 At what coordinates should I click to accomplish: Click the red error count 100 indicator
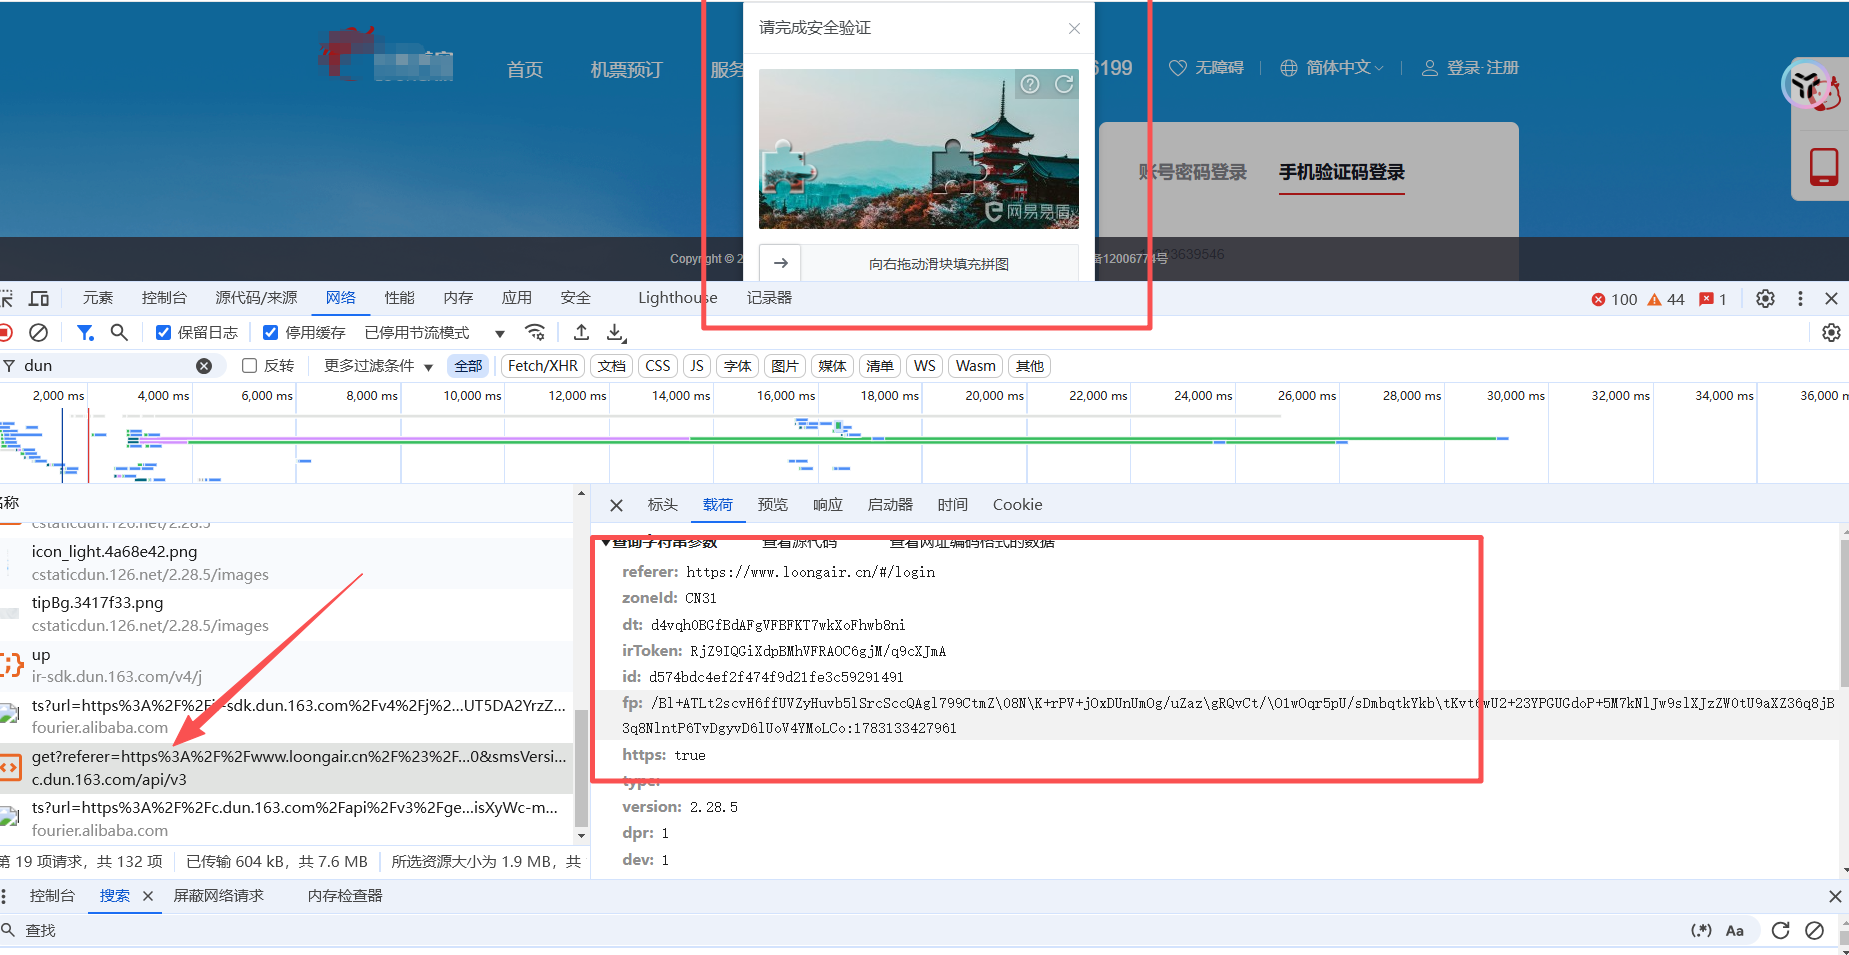click(1614, 299)
